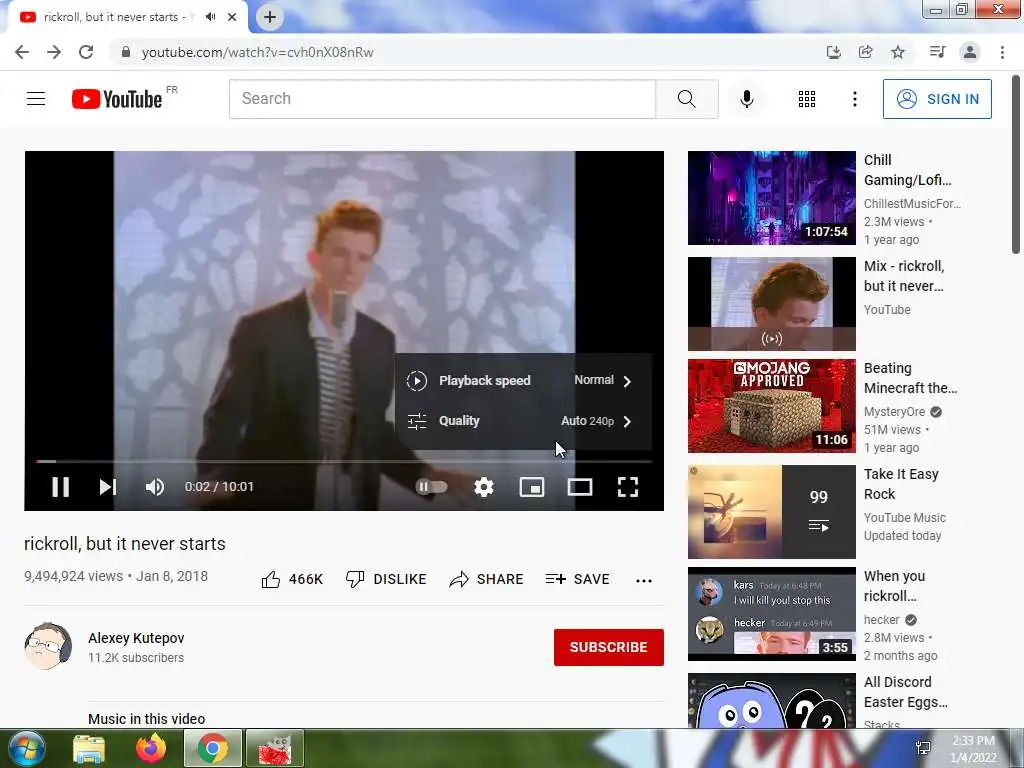The height and width of the screenshot is (768, 1024).
Task: View site info via padlock icon
Action: (126, 52)
